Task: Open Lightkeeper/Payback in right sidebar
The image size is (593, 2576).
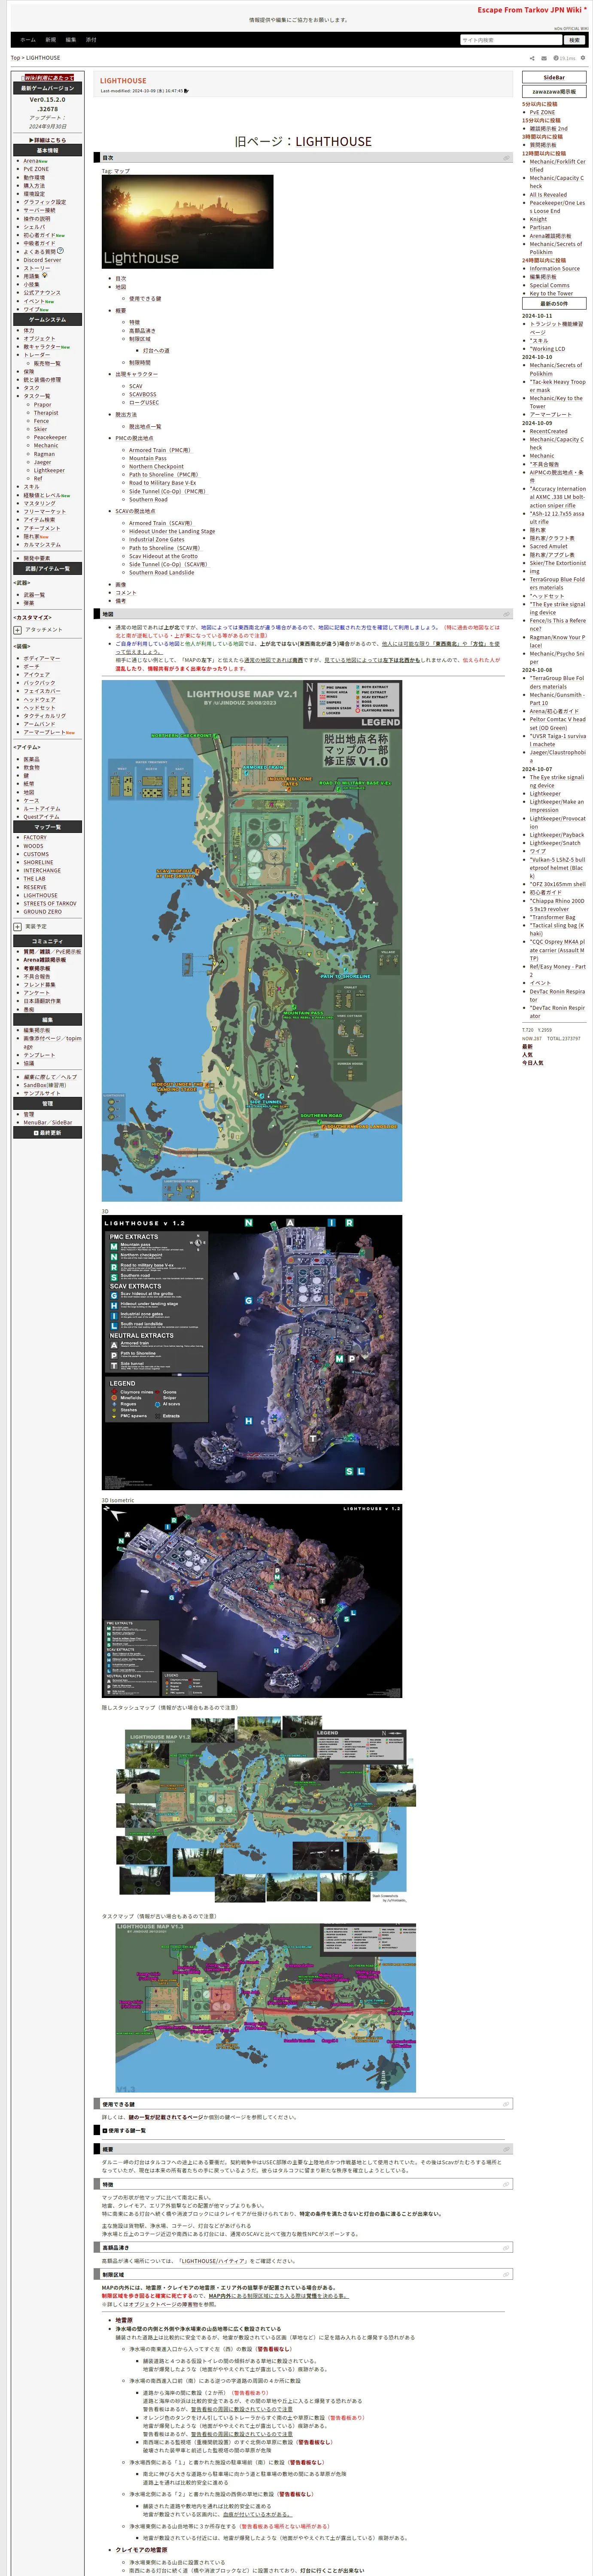Action: tap(557, 835)
